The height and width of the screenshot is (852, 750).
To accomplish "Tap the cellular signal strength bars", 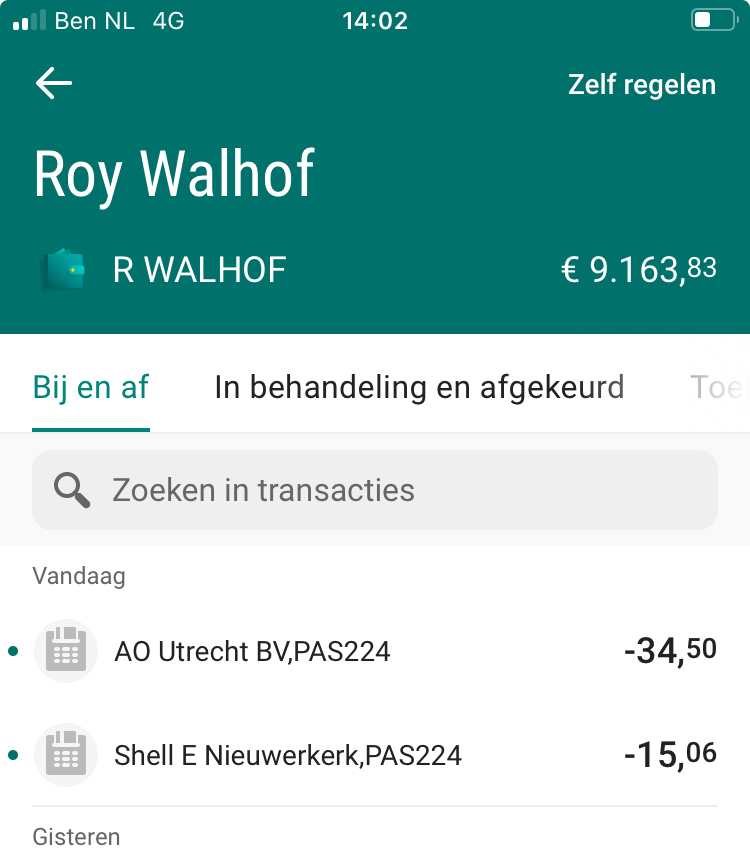I will [x=29, y=20].
